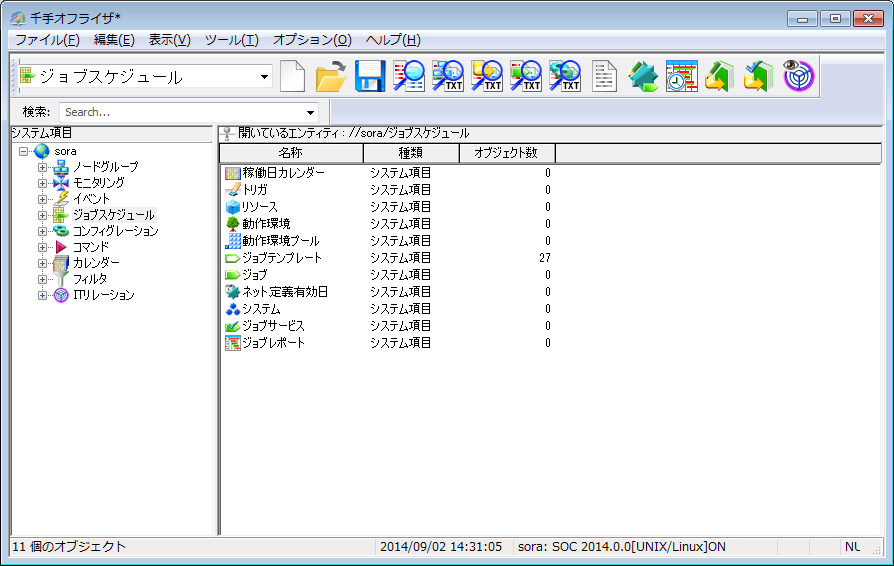
Task: Expand the コマンド tree node
Action: pos(42,247)
